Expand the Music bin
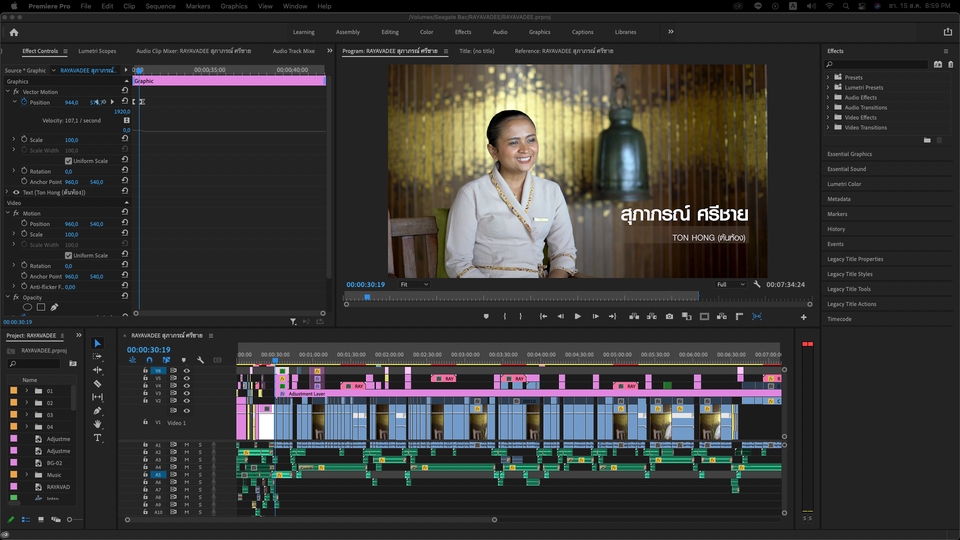 click(26, 474)
